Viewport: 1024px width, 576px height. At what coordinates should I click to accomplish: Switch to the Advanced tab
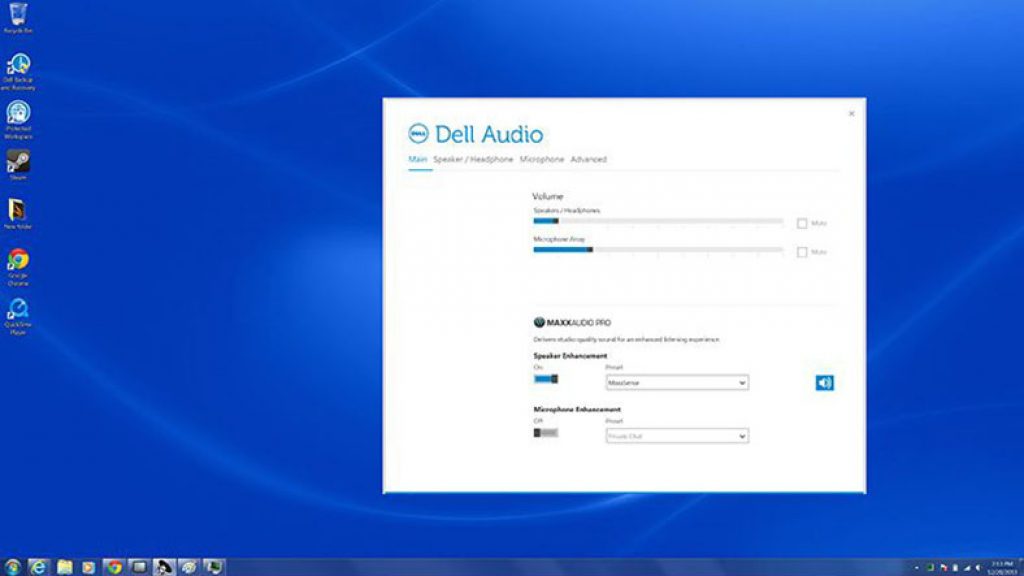(588, 159)
